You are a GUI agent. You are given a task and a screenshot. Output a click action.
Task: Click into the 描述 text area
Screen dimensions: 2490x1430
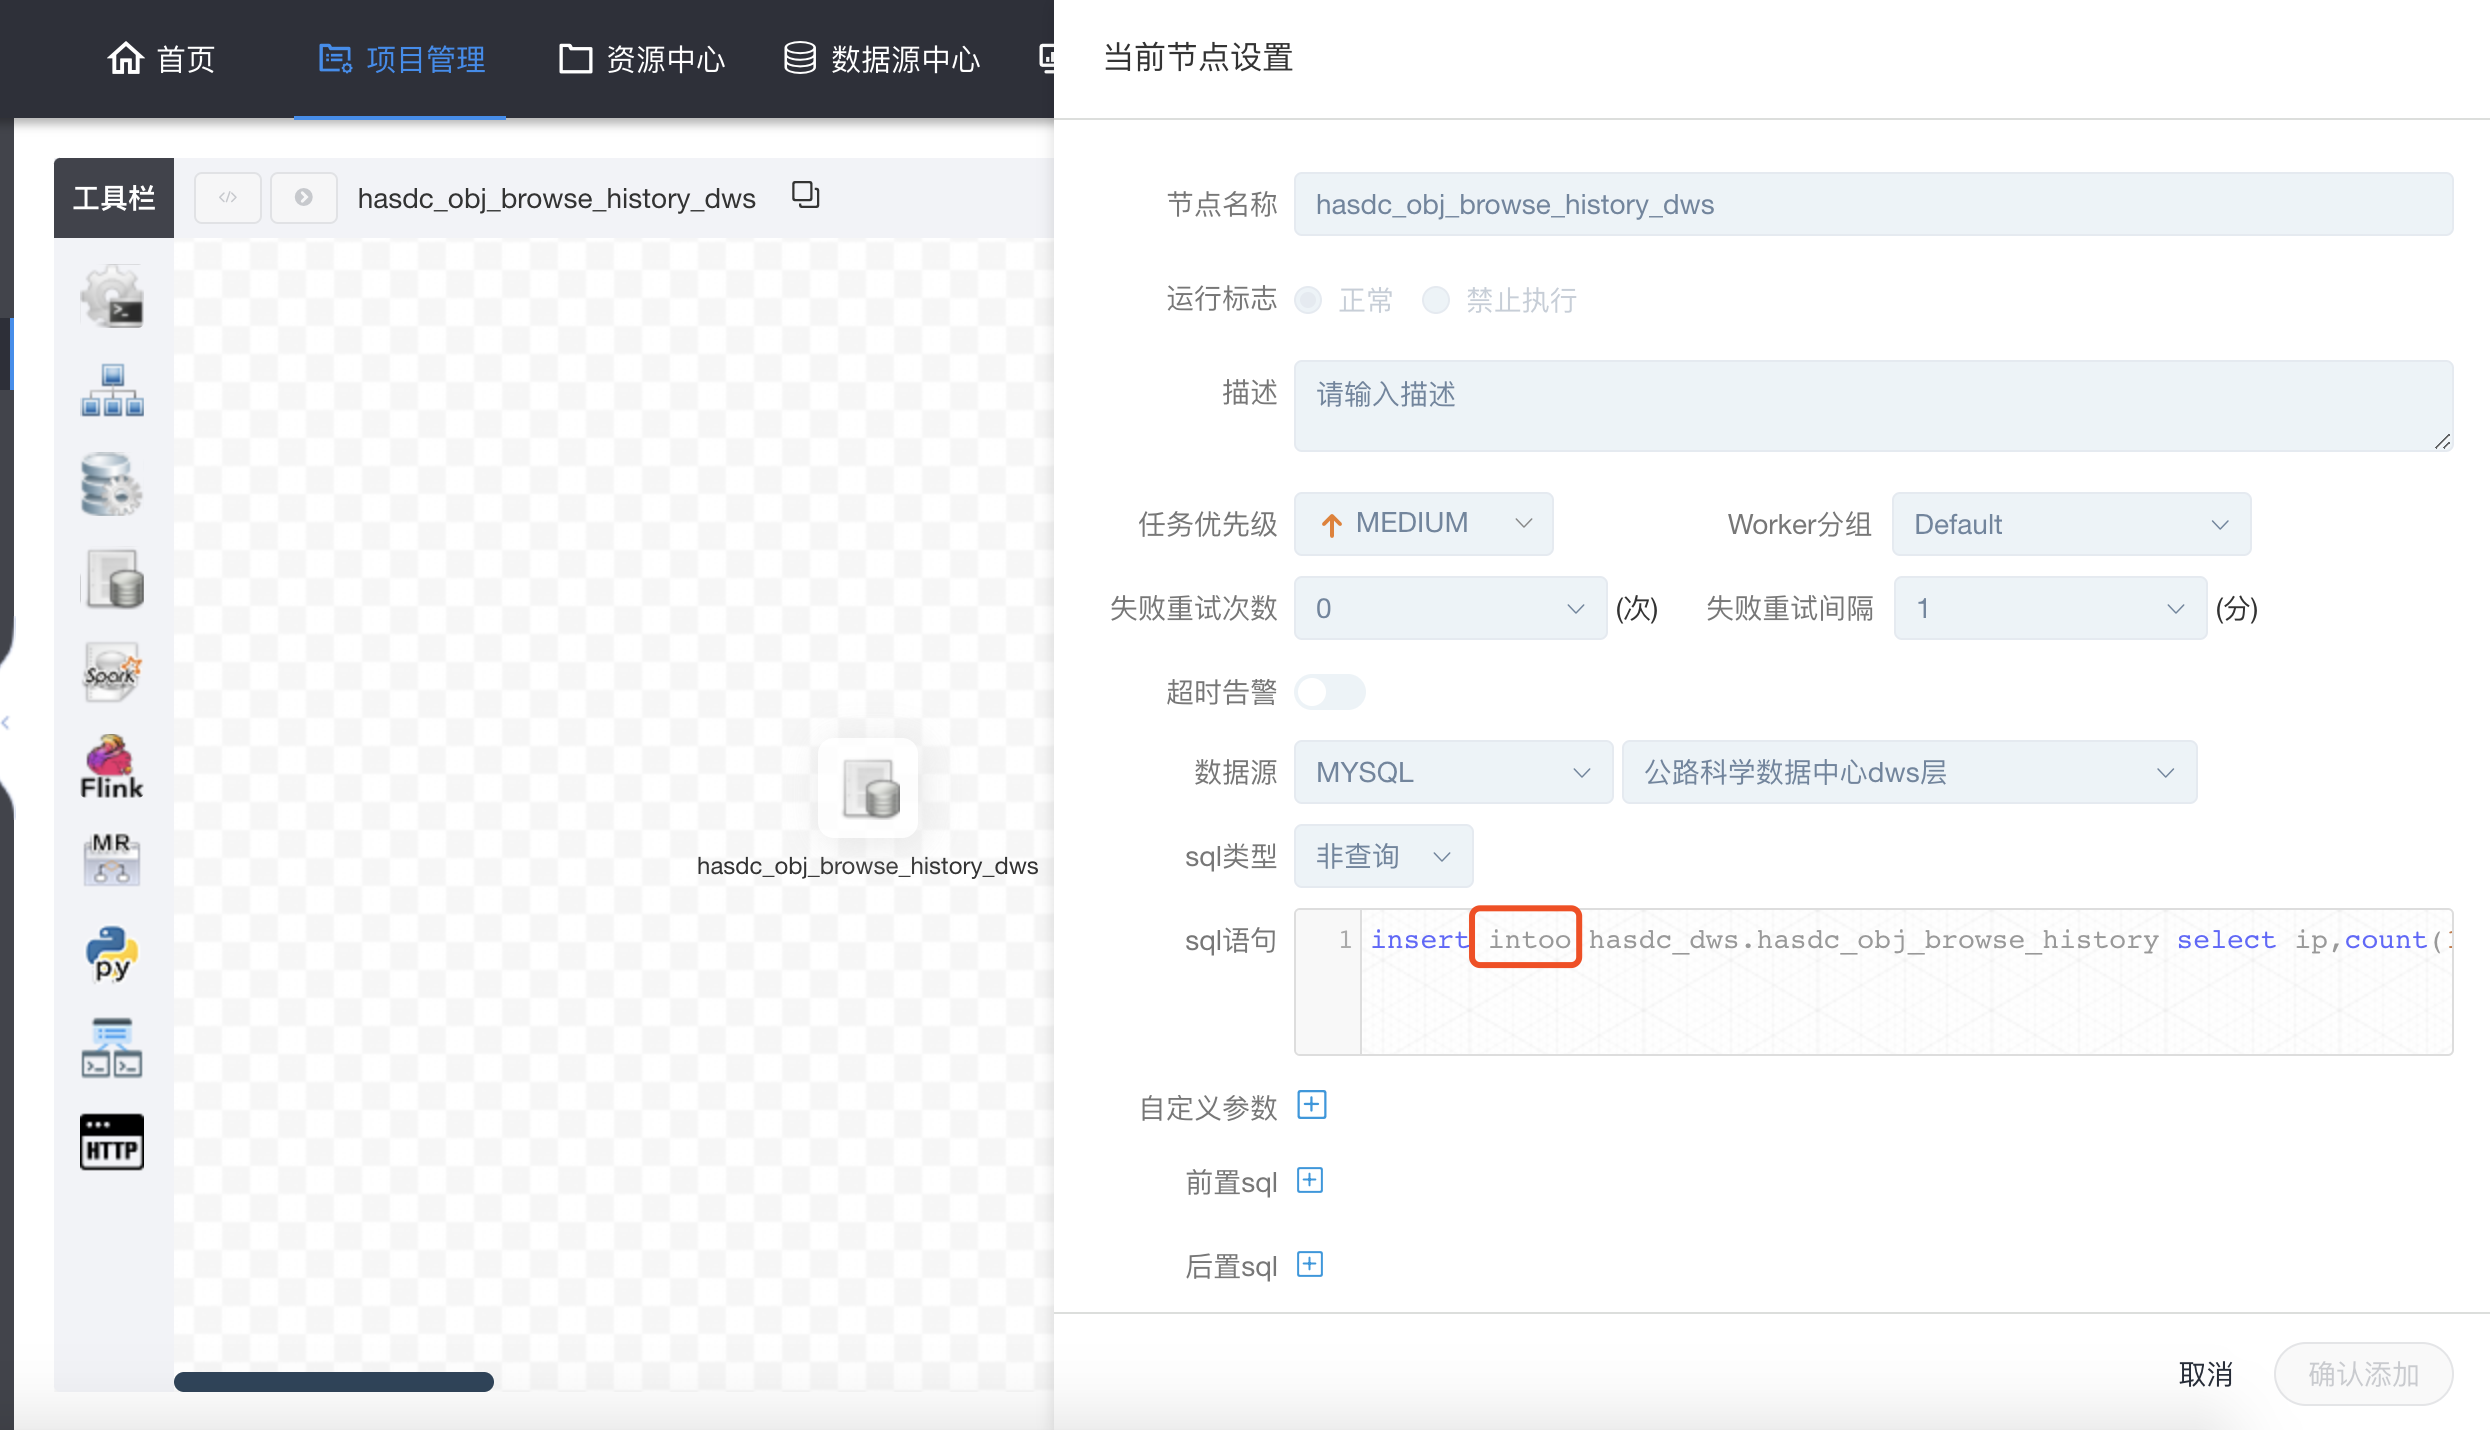coord(1872,406)
